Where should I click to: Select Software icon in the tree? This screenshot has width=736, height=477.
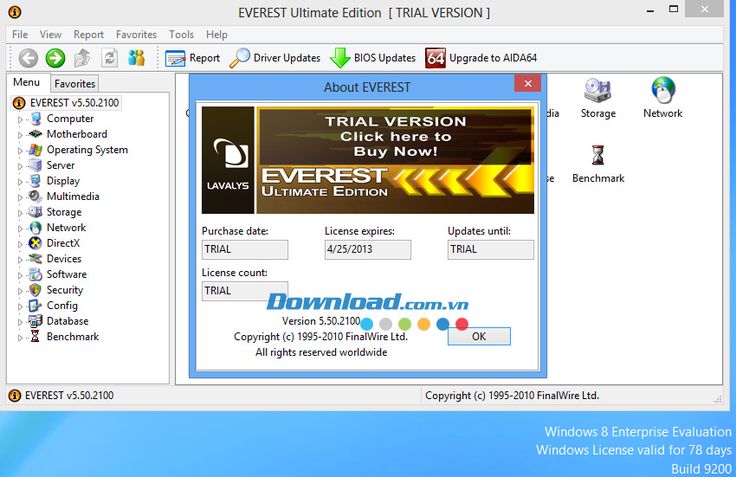tap(36, 274)
